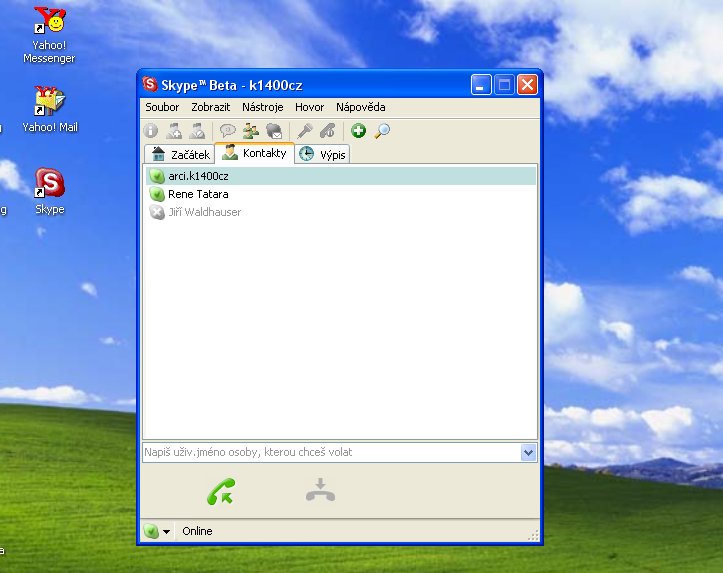Click the online status icon beside arci.k1400cz
Image resolution: width=723 pixels, height=573 pixels.
[x=157, y=176]
